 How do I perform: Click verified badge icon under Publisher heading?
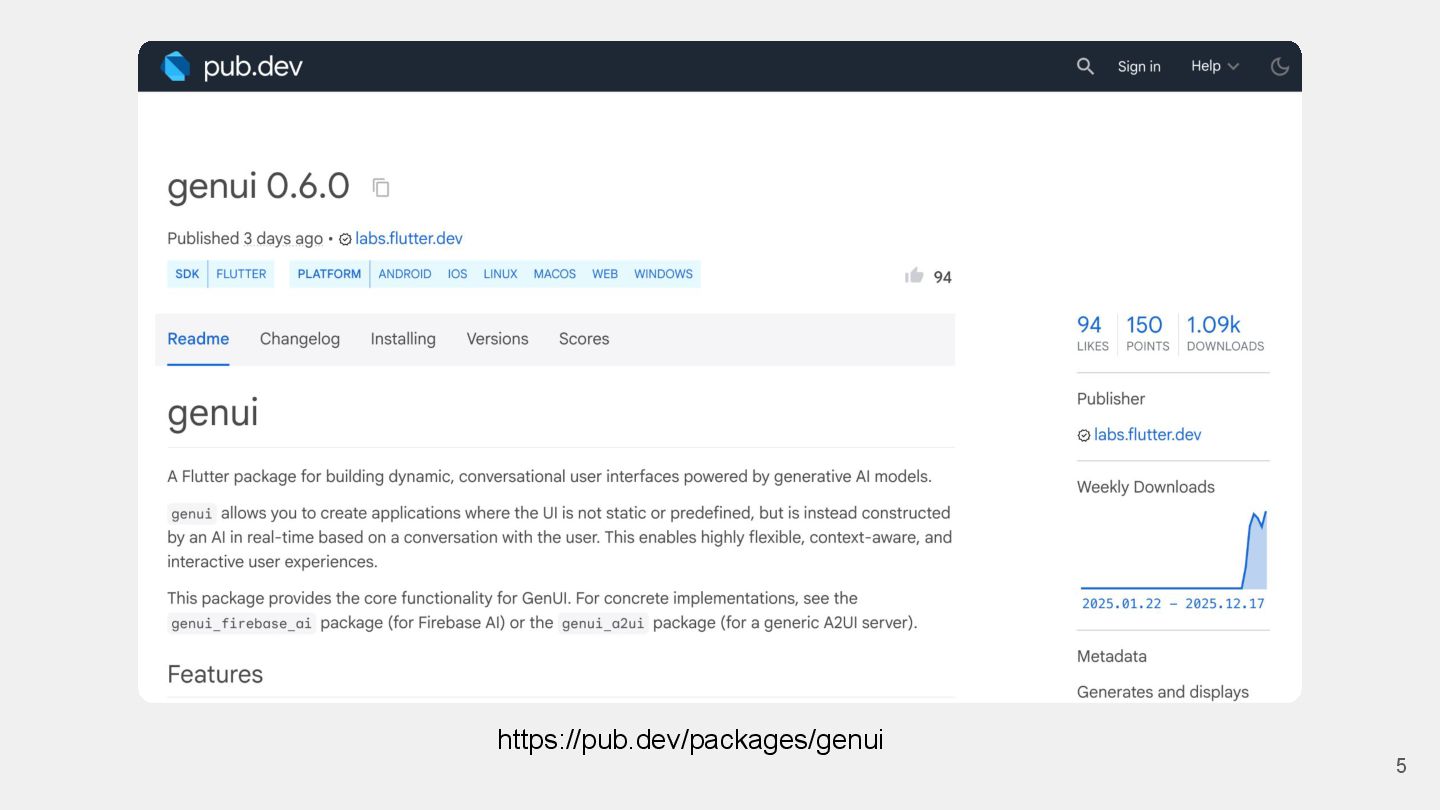pos(1083,435)
